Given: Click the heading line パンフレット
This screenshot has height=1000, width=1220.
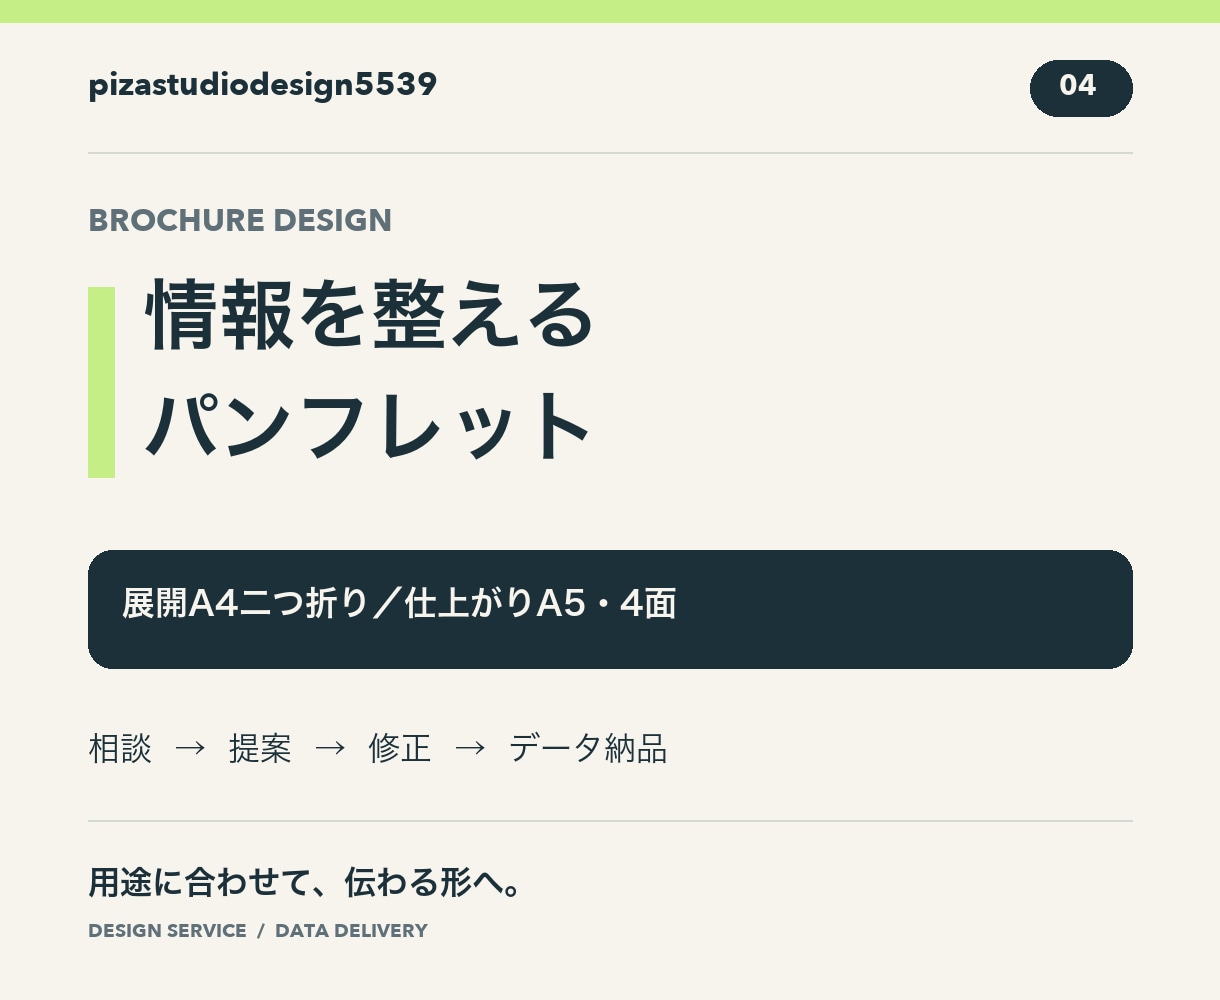Looking at the screenshot, I should [x=369, y=425].
